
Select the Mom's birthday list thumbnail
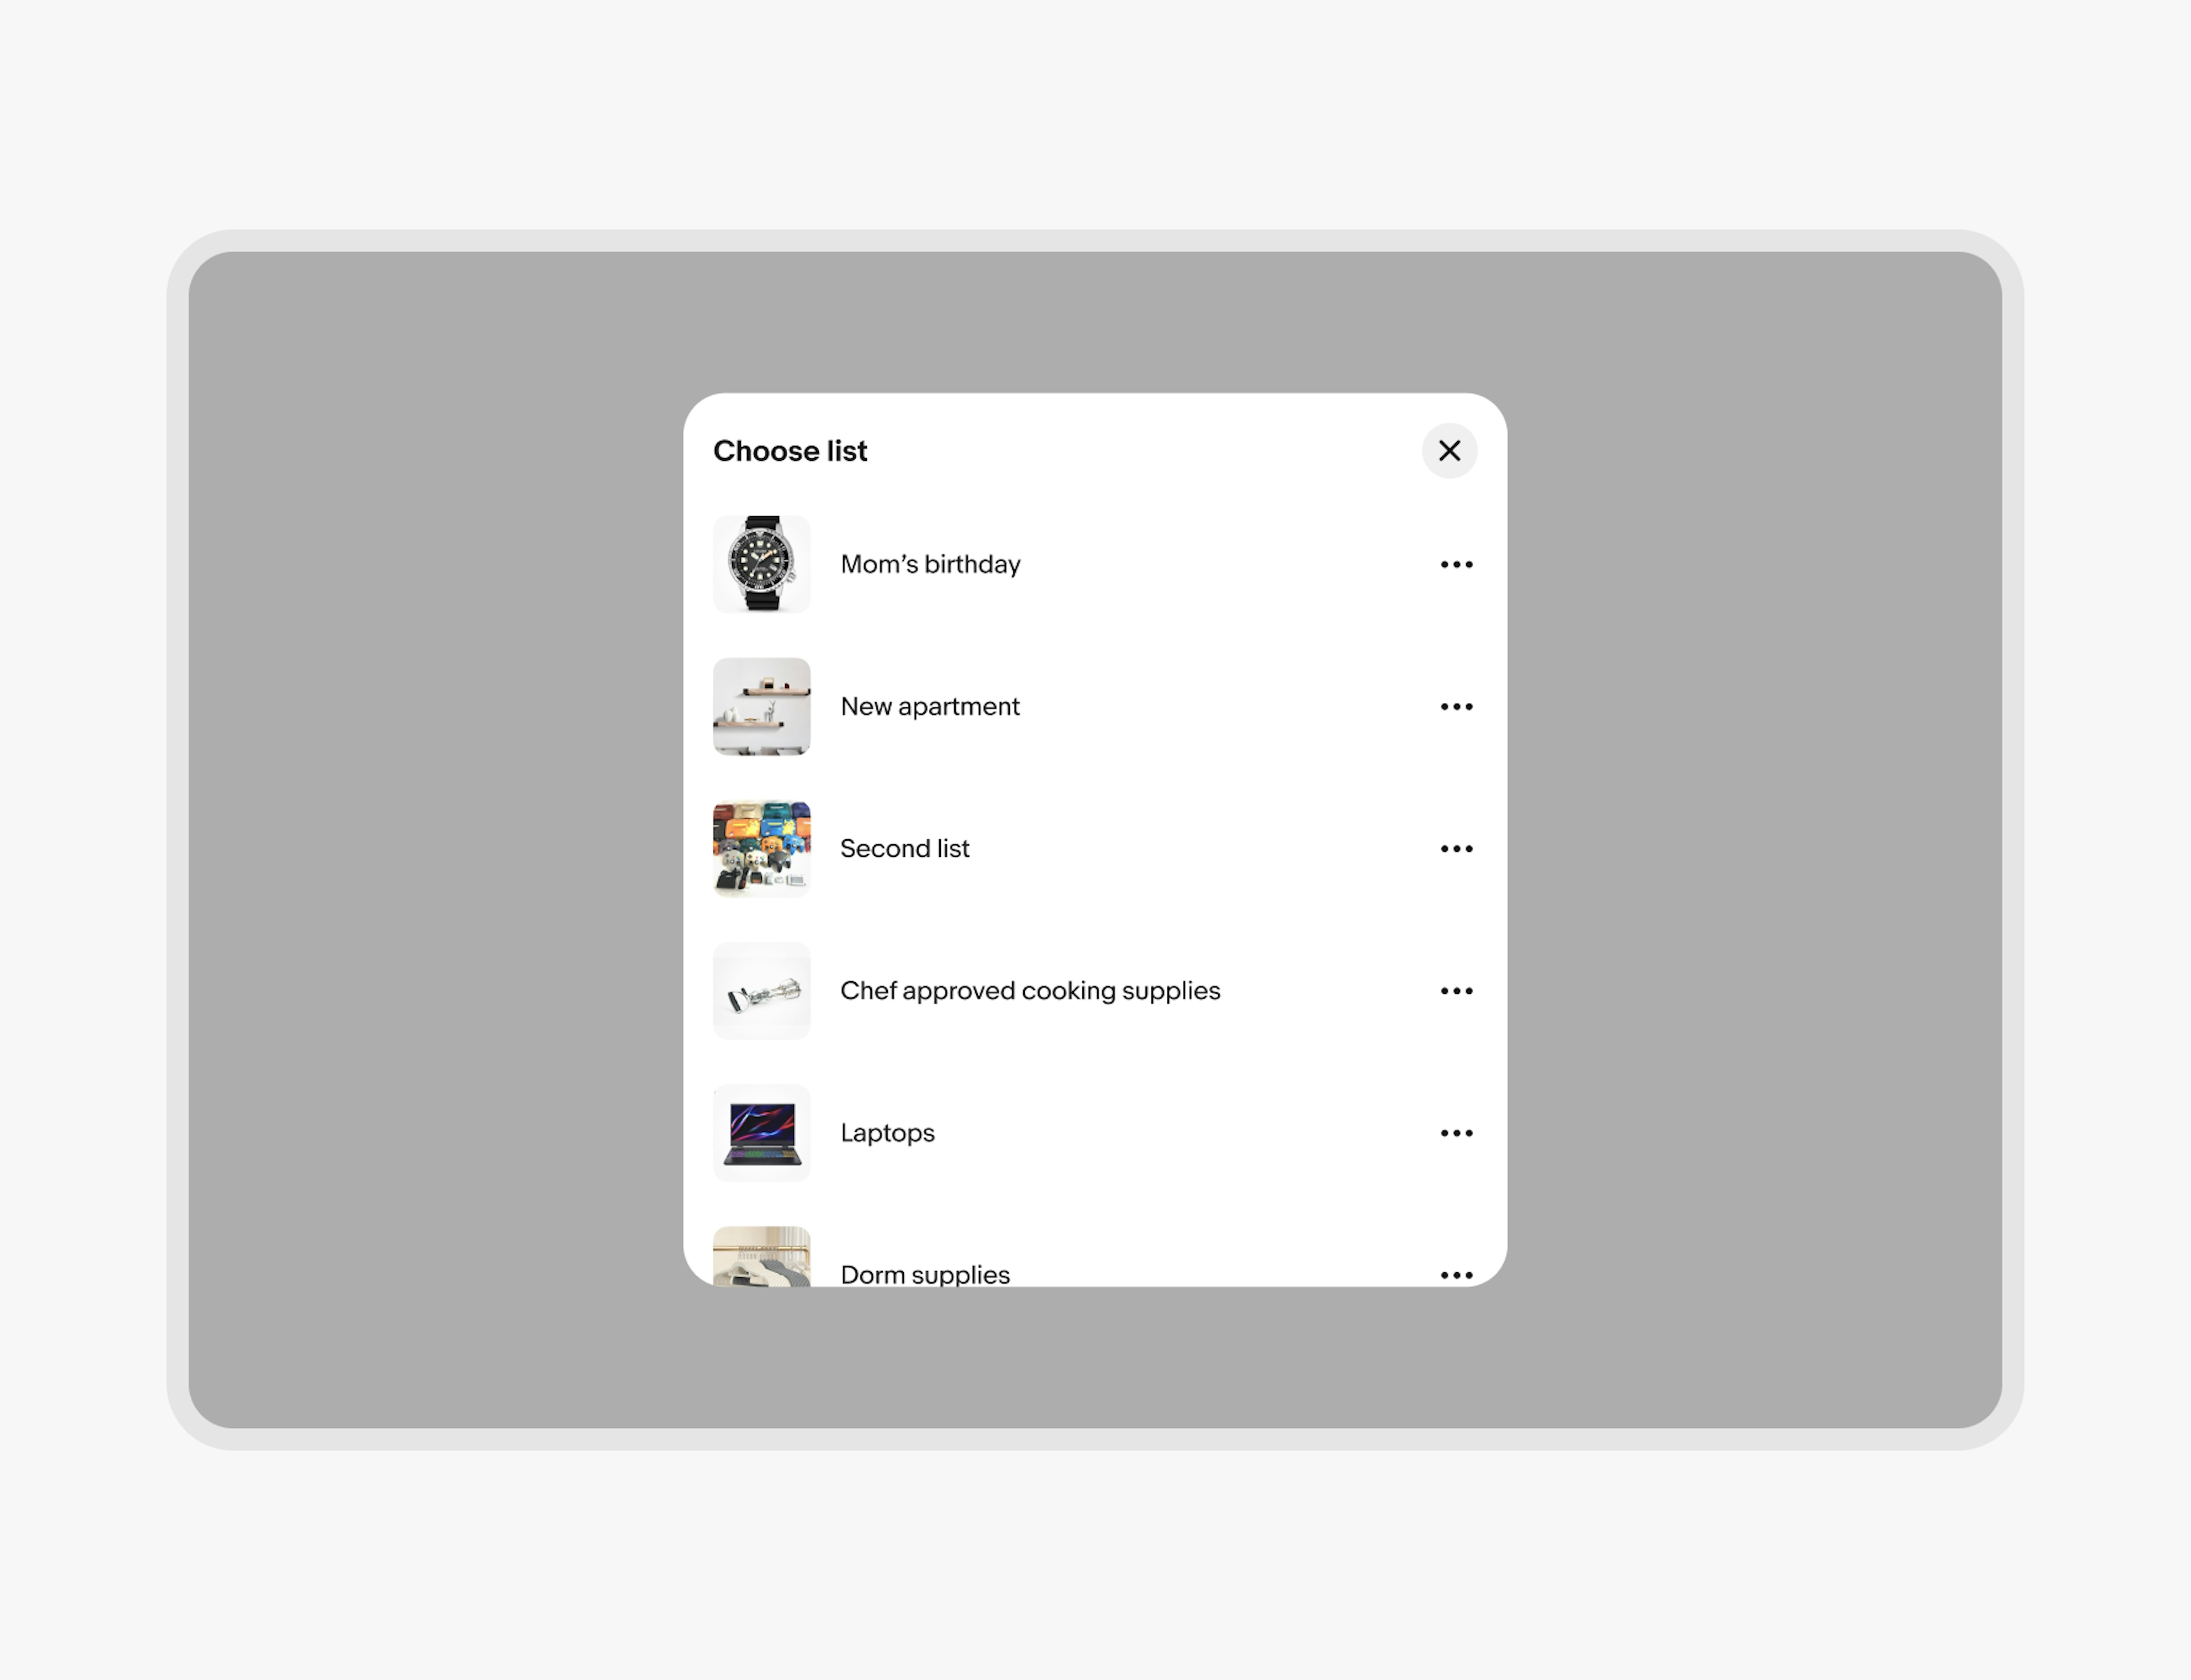(x=763, y=563)
